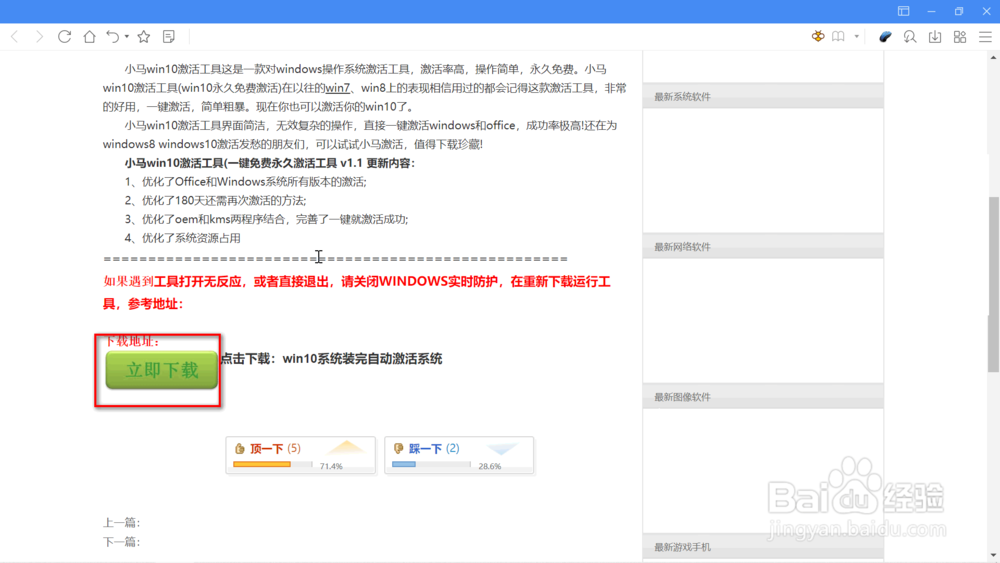Go forward to next page

tap(40, 37)
